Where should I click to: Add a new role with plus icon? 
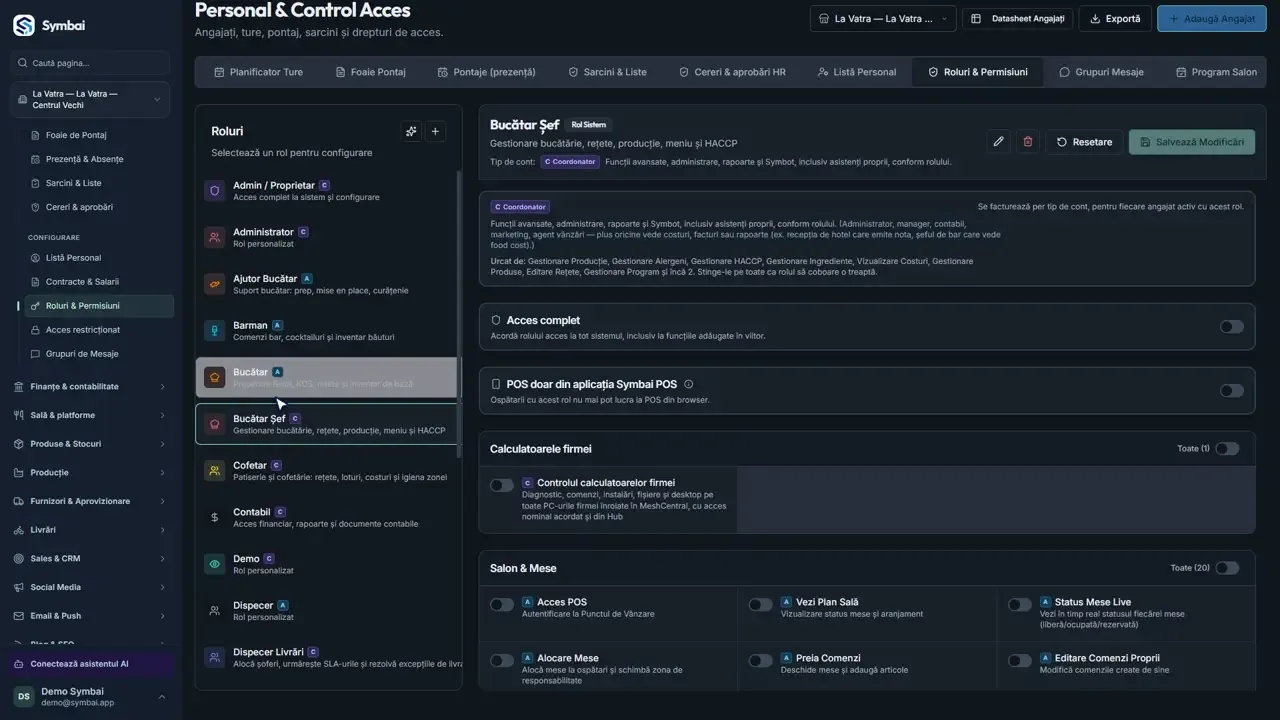(x=435, y=131)
